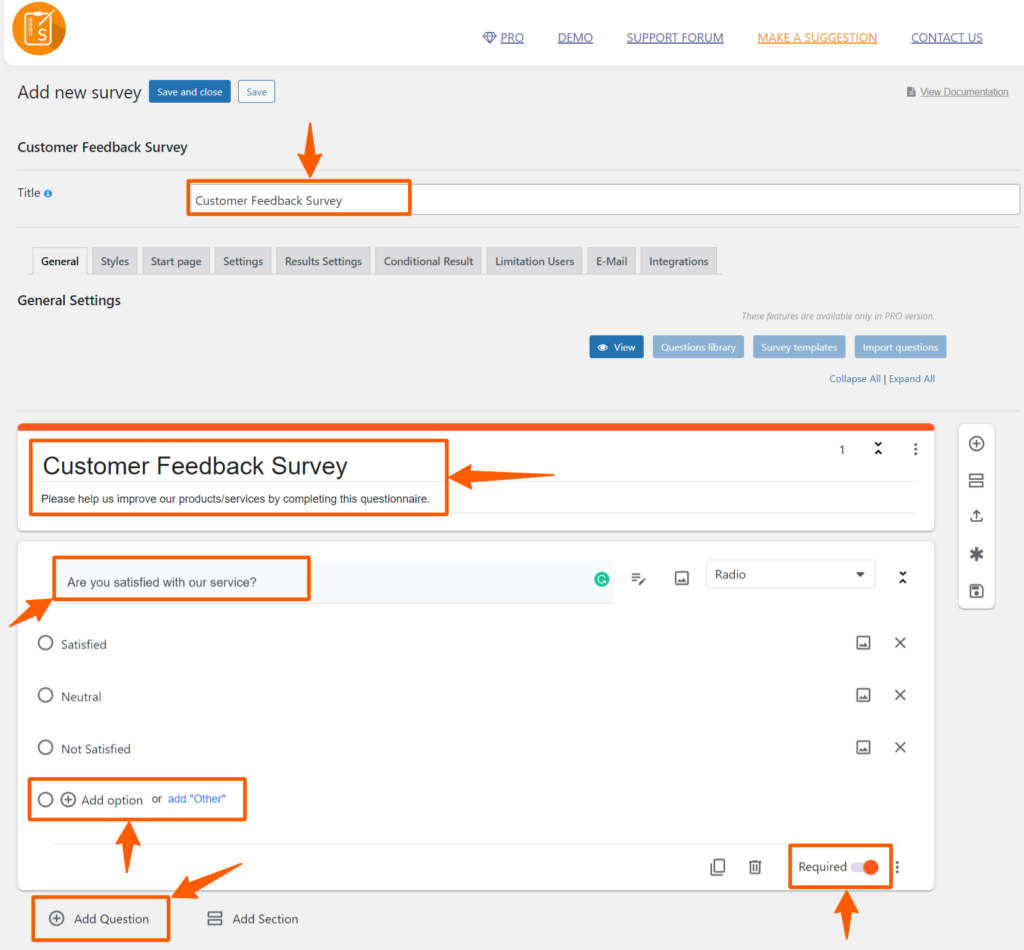The height and width of the screenshot is (950, 1024).
Task: Click the Survey Maker orange logo
Action: pyautogui.click(x=39, y=29)
